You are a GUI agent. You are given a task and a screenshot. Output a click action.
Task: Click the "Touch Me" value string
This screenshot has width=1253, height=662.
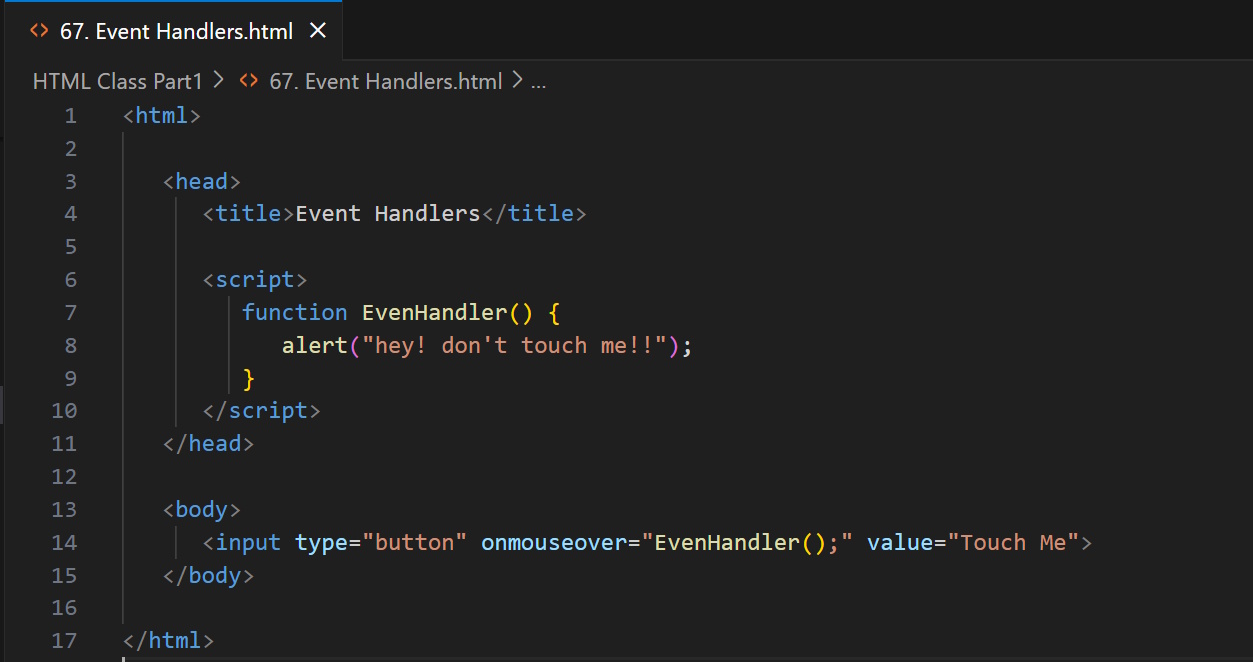click(x=1013, y=542)
